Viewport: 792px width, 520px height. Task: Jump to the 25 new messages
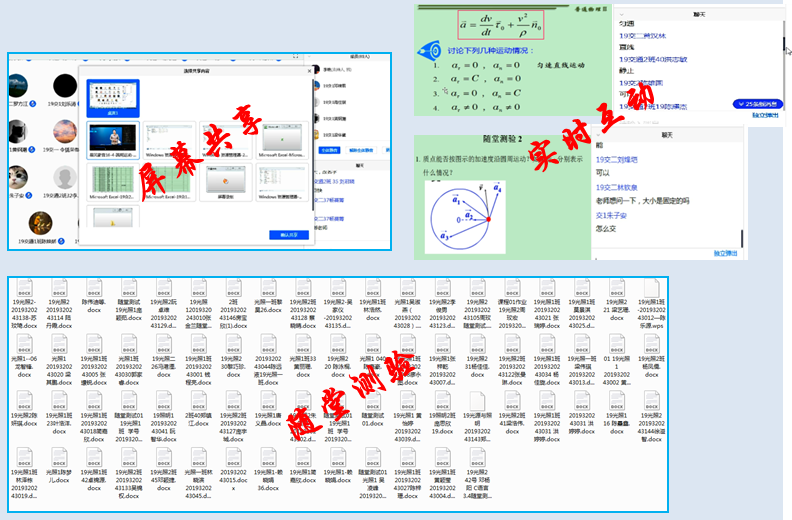pyautogui.click(x=759, y=103)
